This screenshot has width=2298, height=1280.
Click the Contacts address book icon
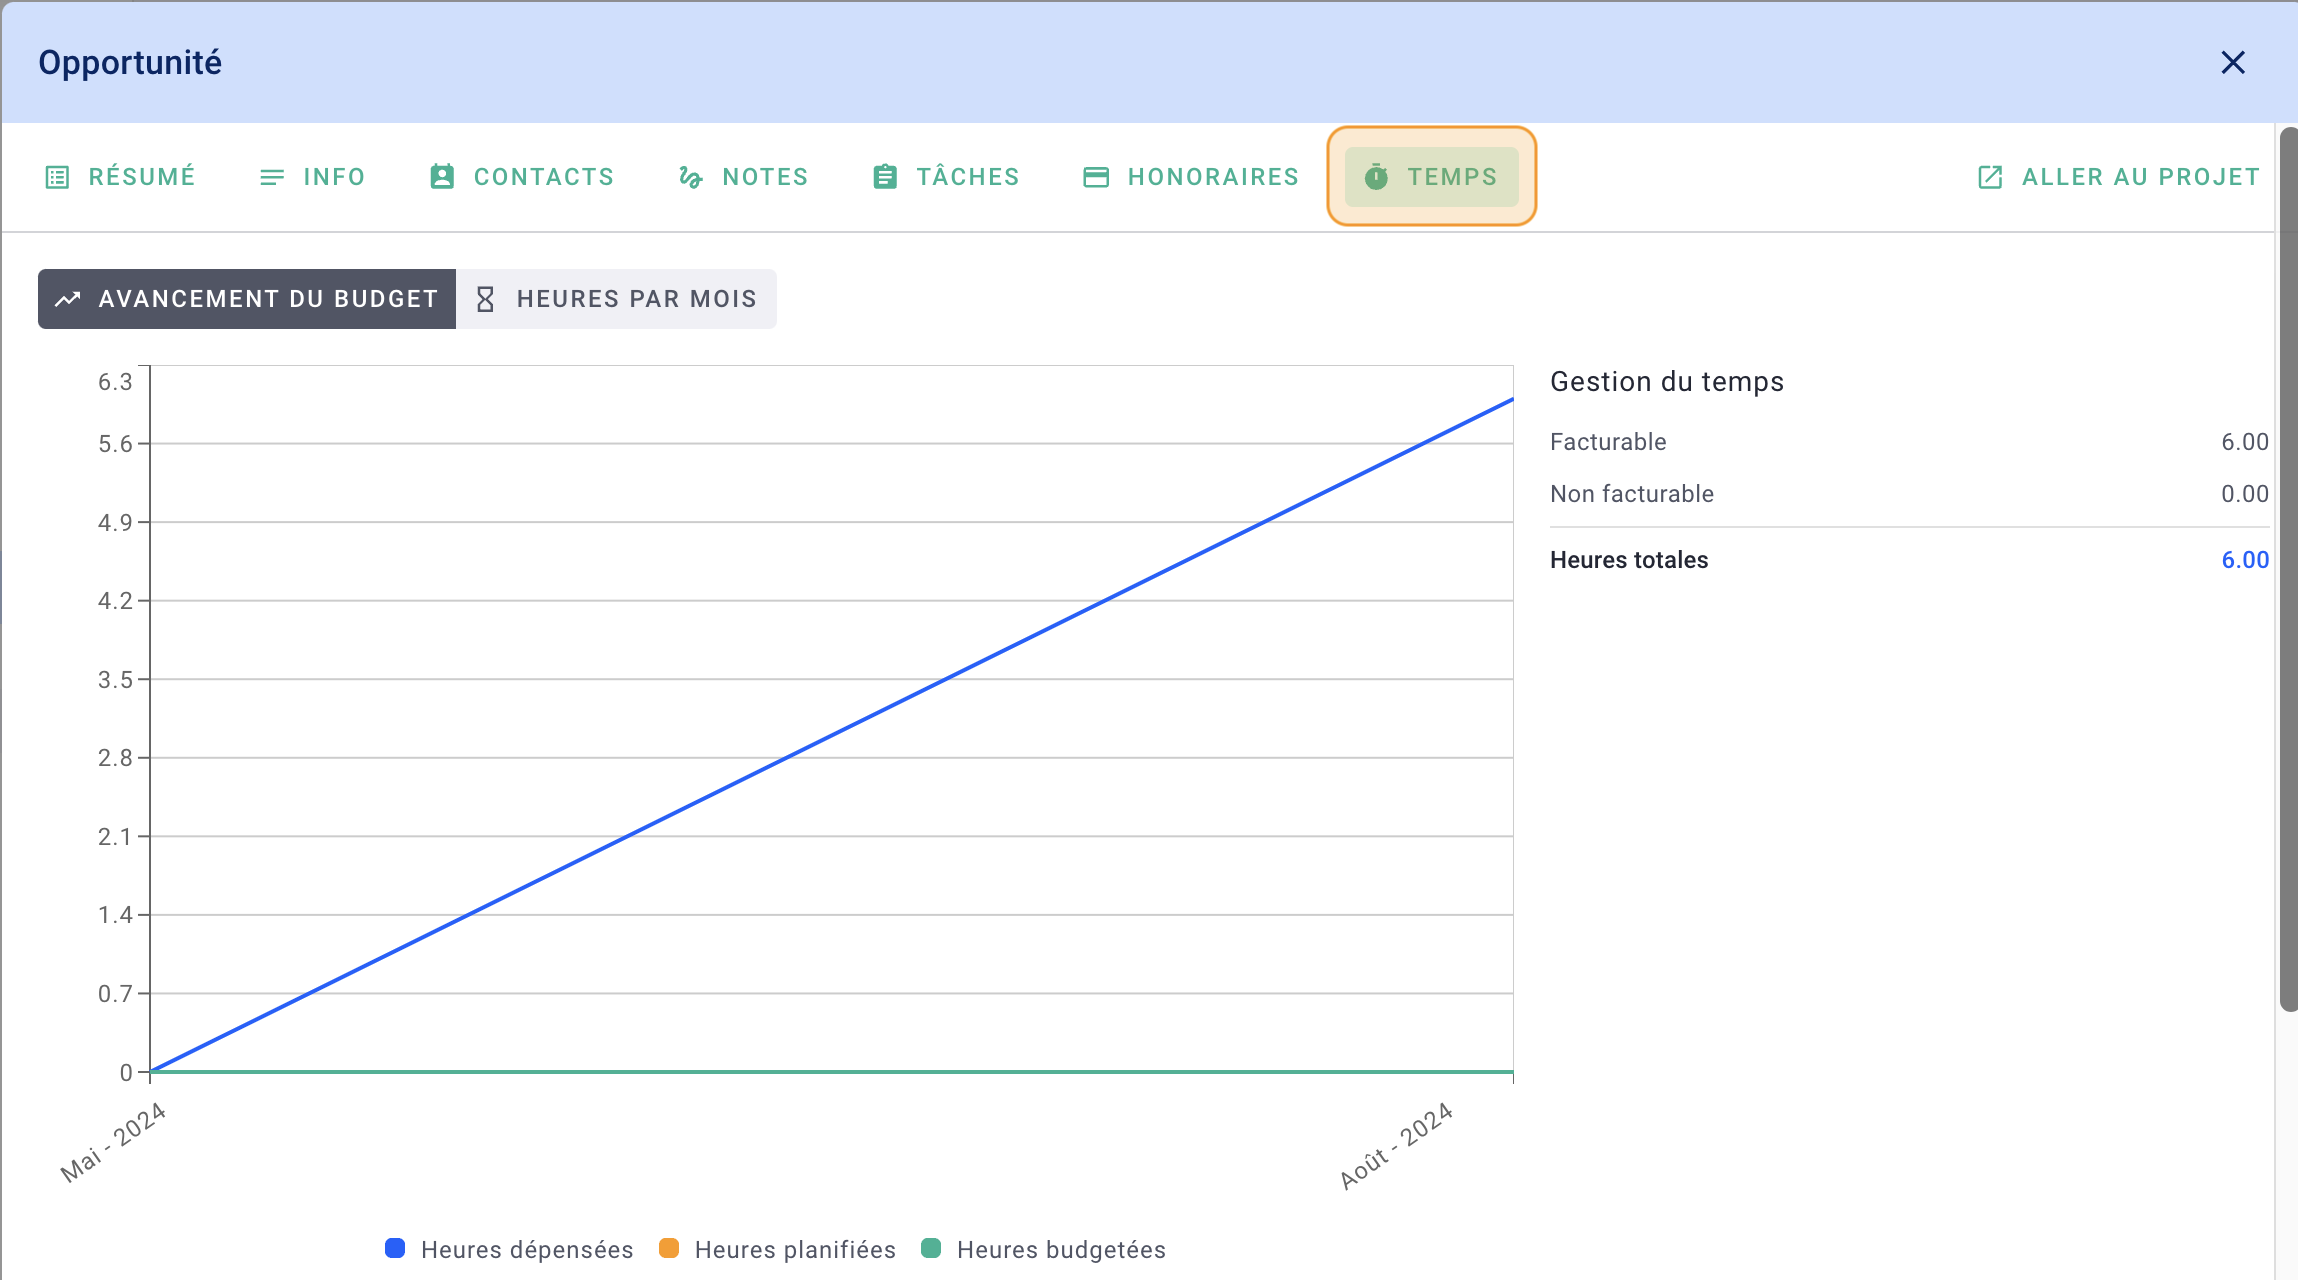click(x=442, y=177)
